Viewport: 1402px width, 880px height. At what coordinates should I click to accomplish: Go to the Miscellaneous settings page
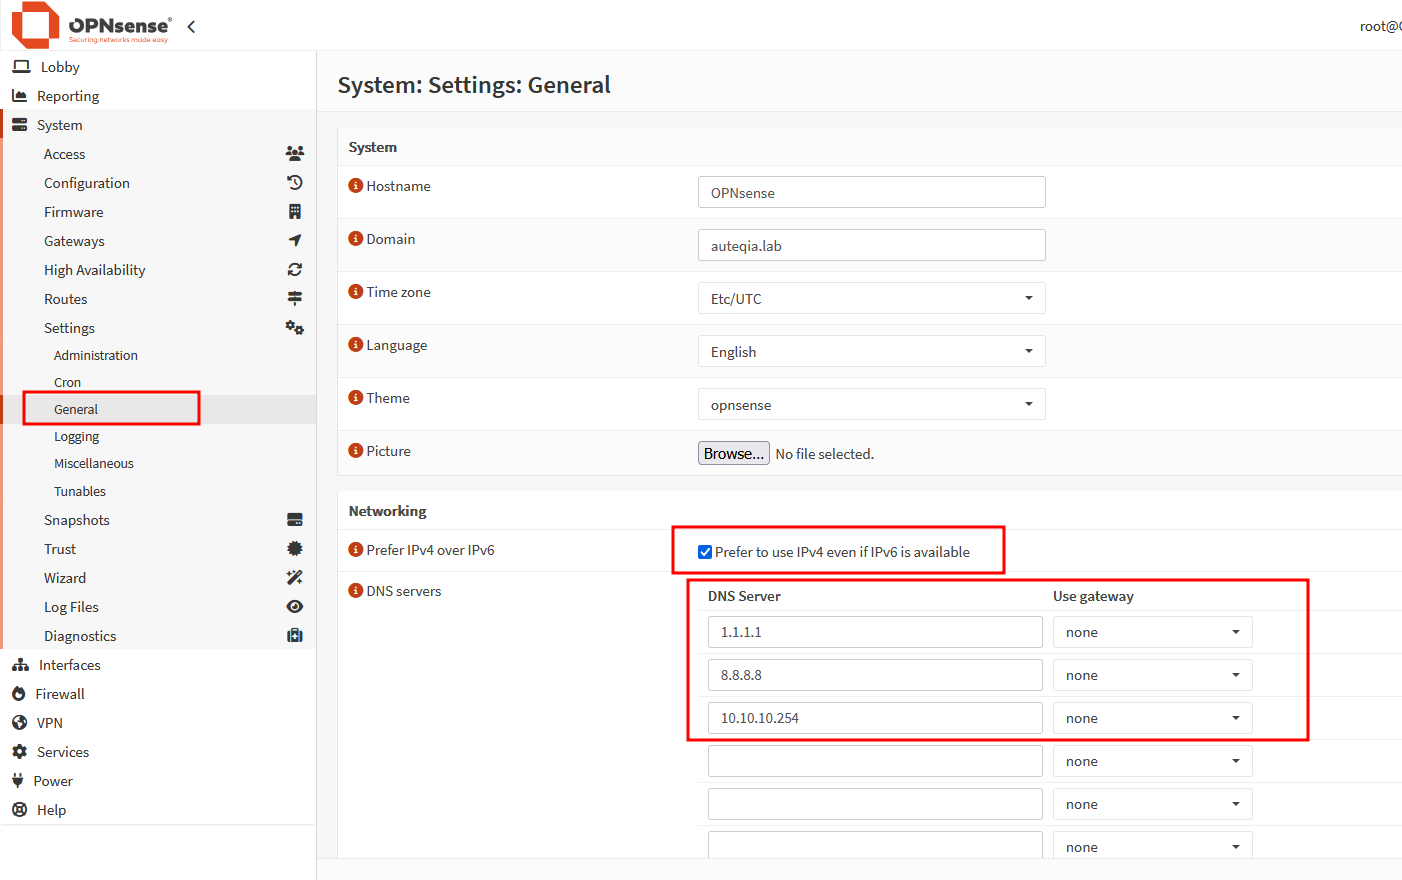pos(94,463)
